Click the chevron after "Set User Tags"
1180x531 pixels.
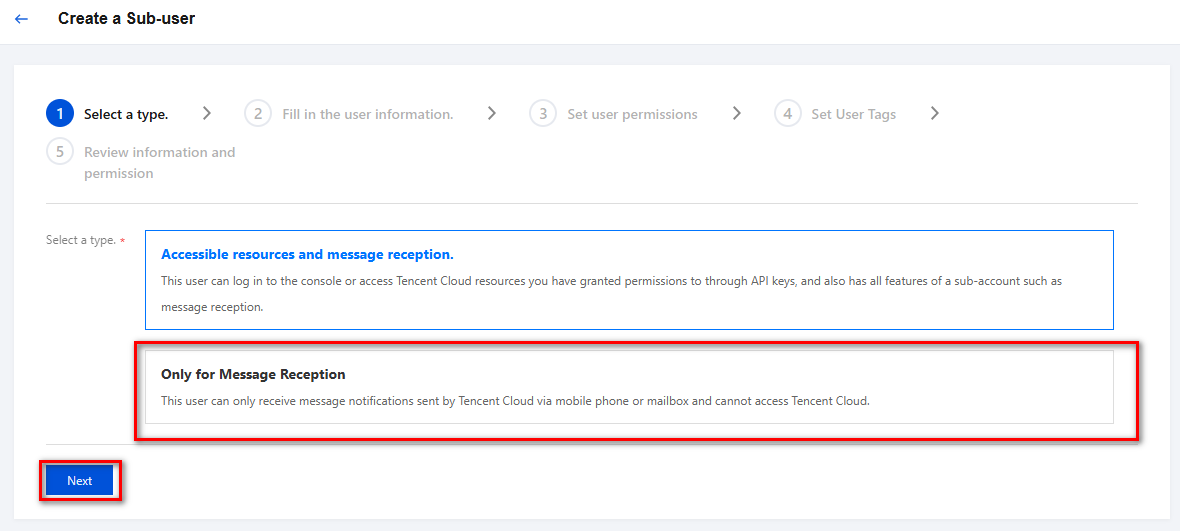[934, 114]
